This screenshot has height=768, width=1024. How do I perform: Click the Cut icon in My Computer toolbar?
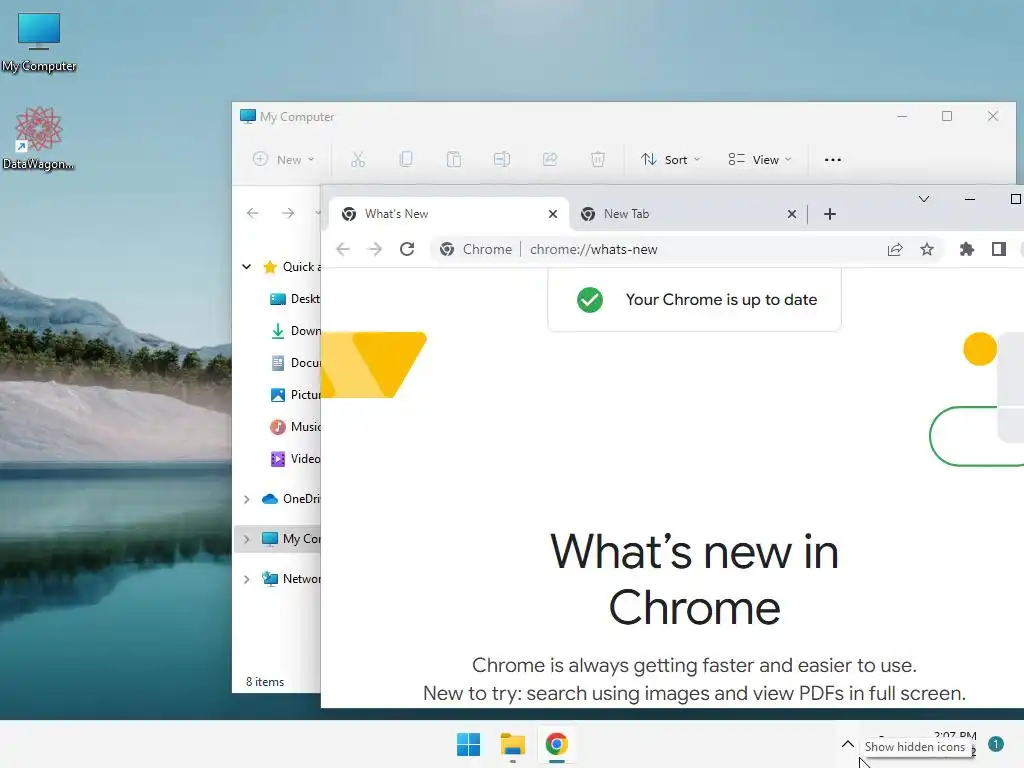pos(358,159)
